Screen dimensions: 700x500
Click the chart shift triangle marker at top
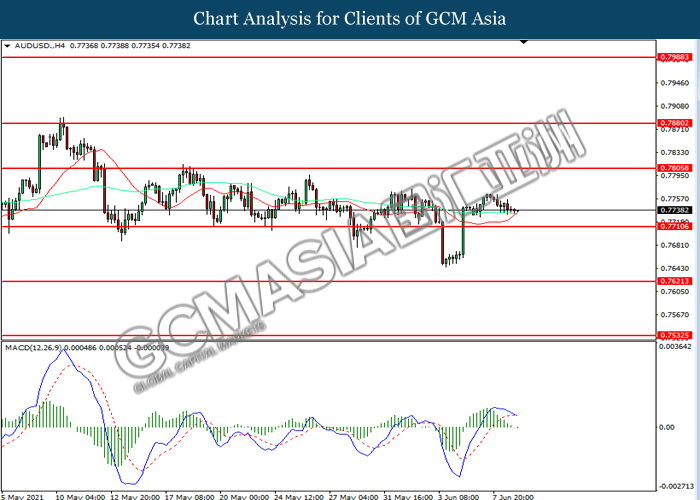click(524, 42)
